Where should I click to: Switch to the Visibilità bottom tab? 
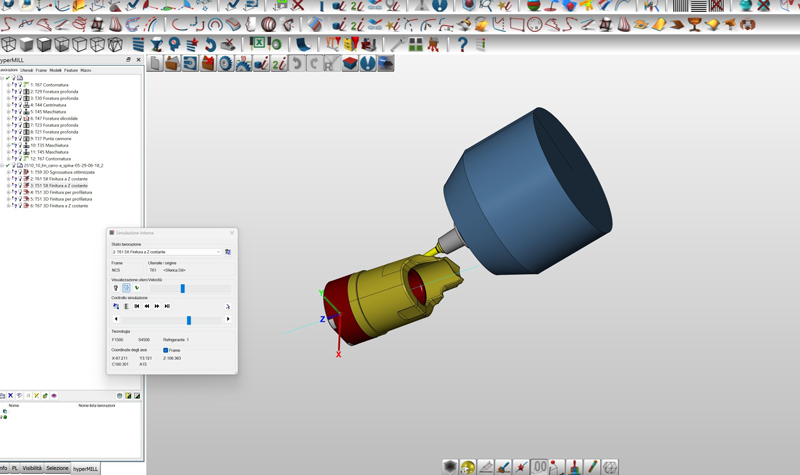(32, 468)
